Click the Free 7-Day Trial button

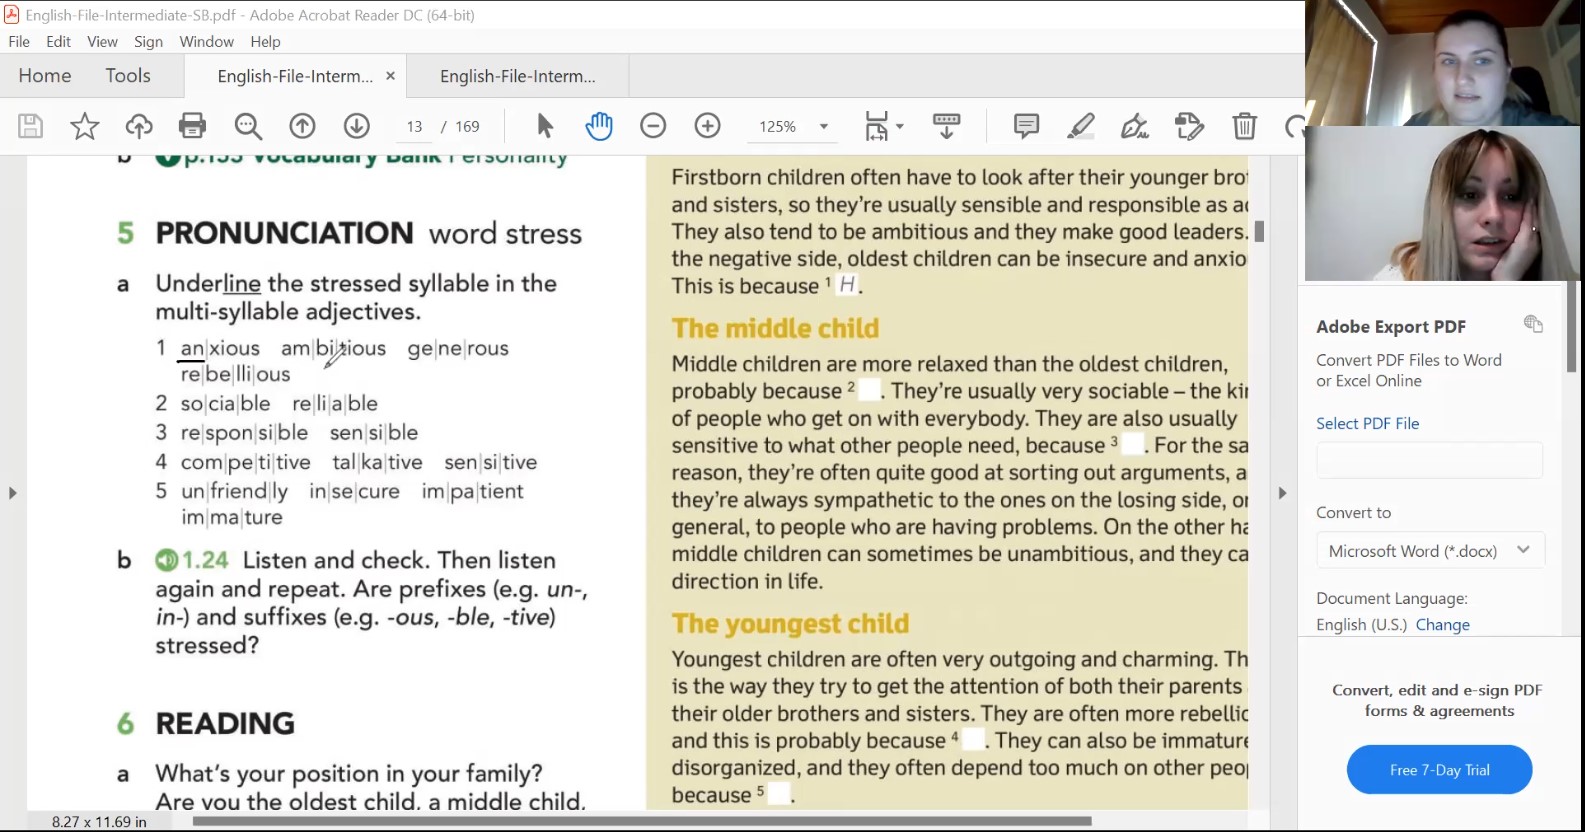tap(1439, 770)
